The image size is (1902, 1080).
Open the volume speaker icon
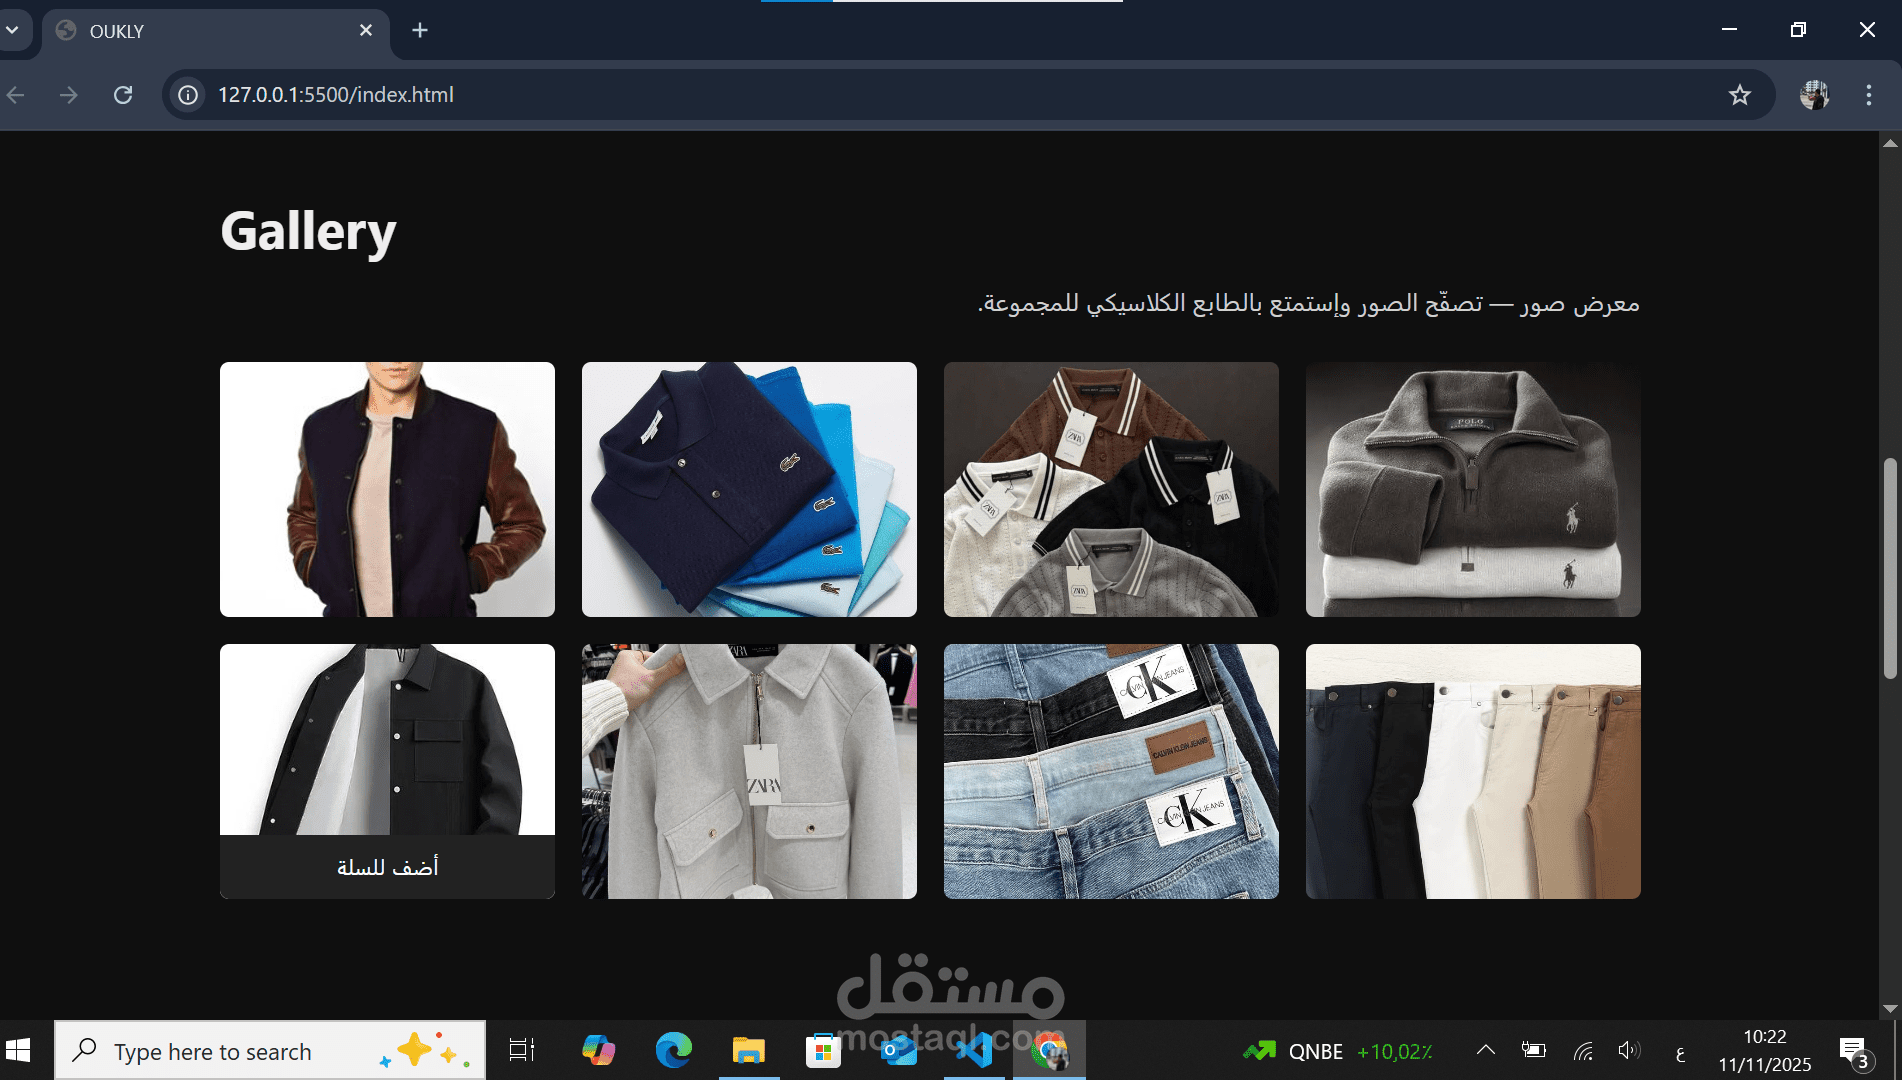point(1628,1050)
